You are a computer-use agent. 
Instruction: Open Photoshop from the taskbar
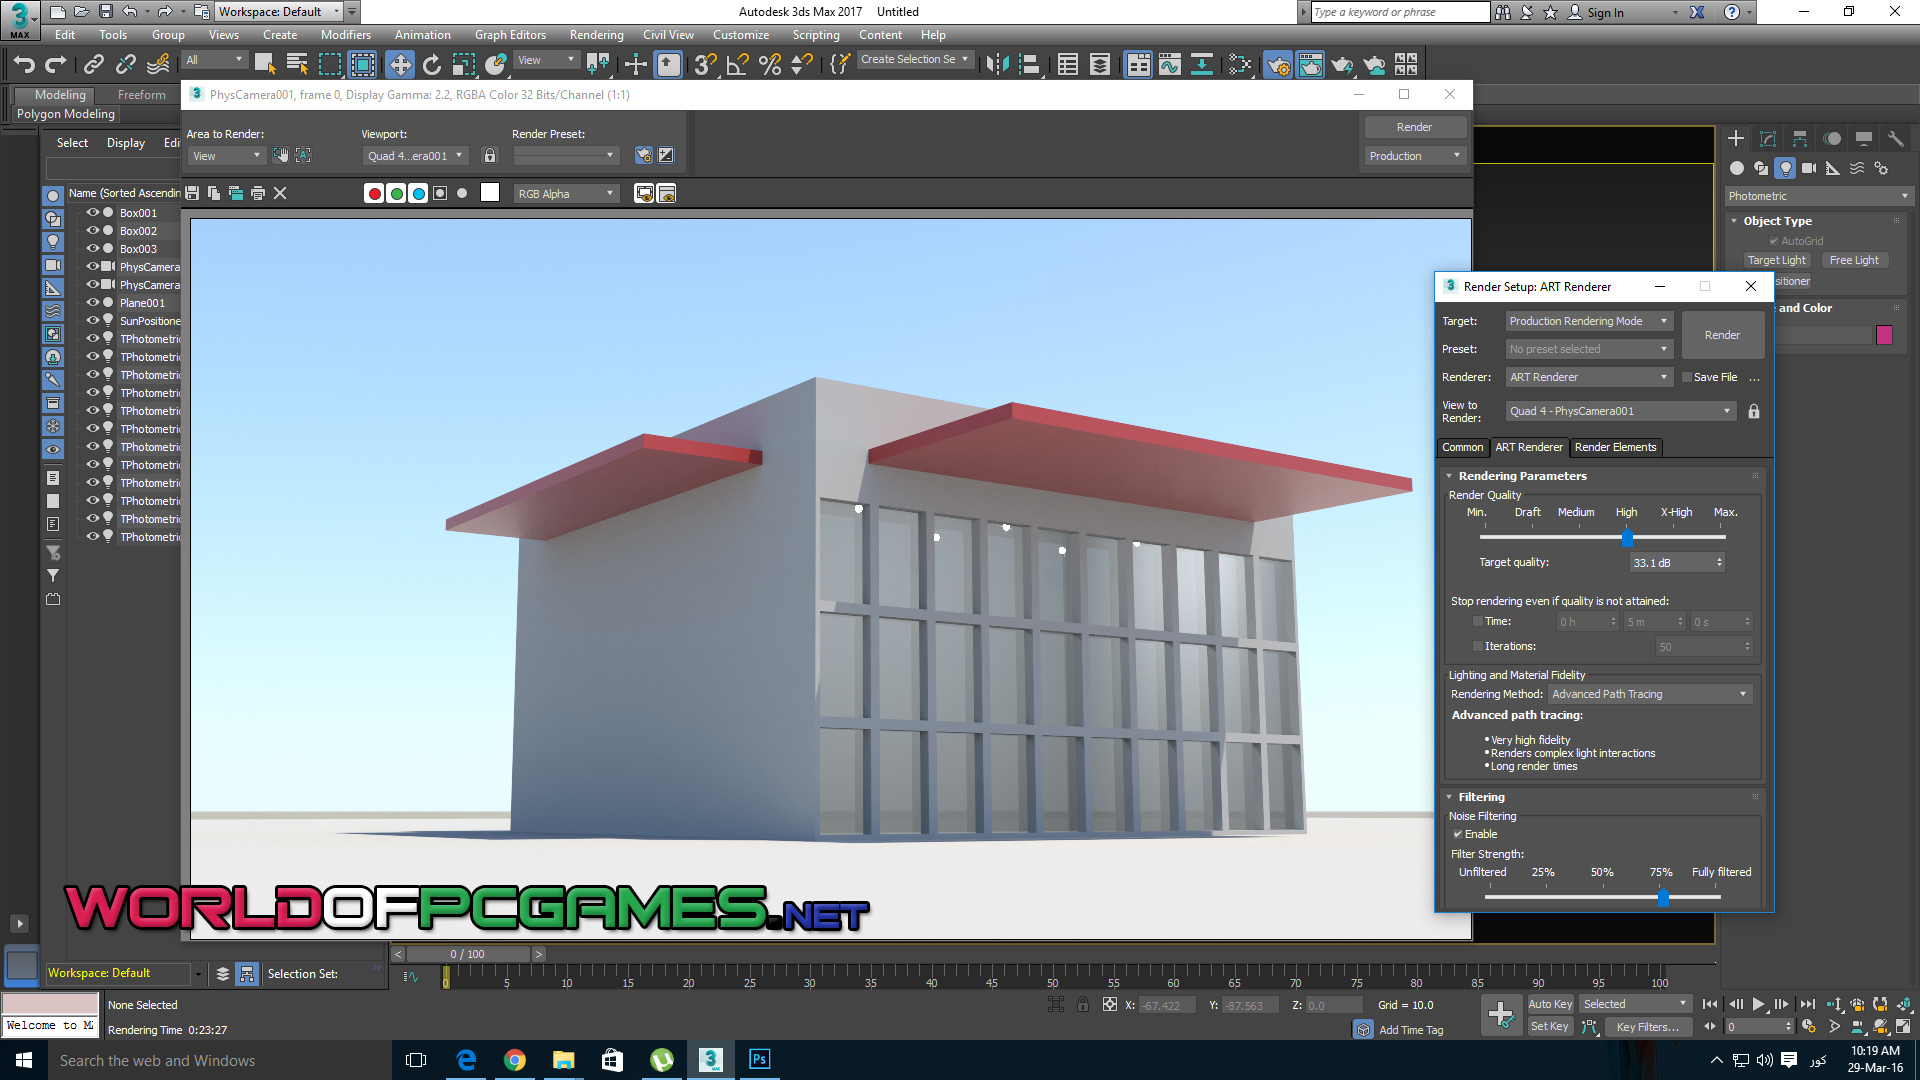[759, 1060]
